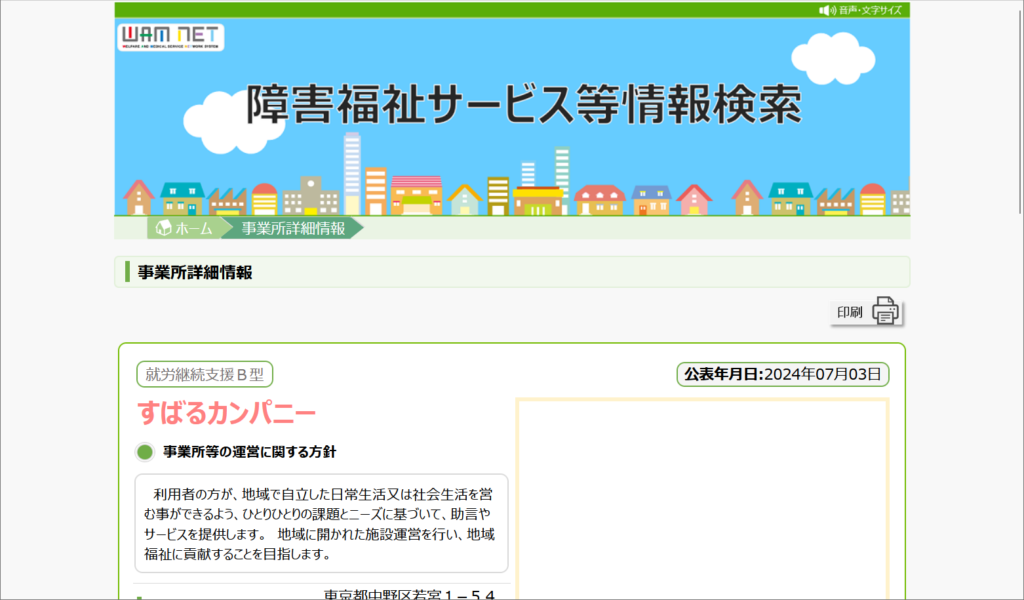The width and height of the screenshot is (1024, 600).
Task: Click the 公表年月日 date badge
Action: pyautogui.click(x=782, y=375)
